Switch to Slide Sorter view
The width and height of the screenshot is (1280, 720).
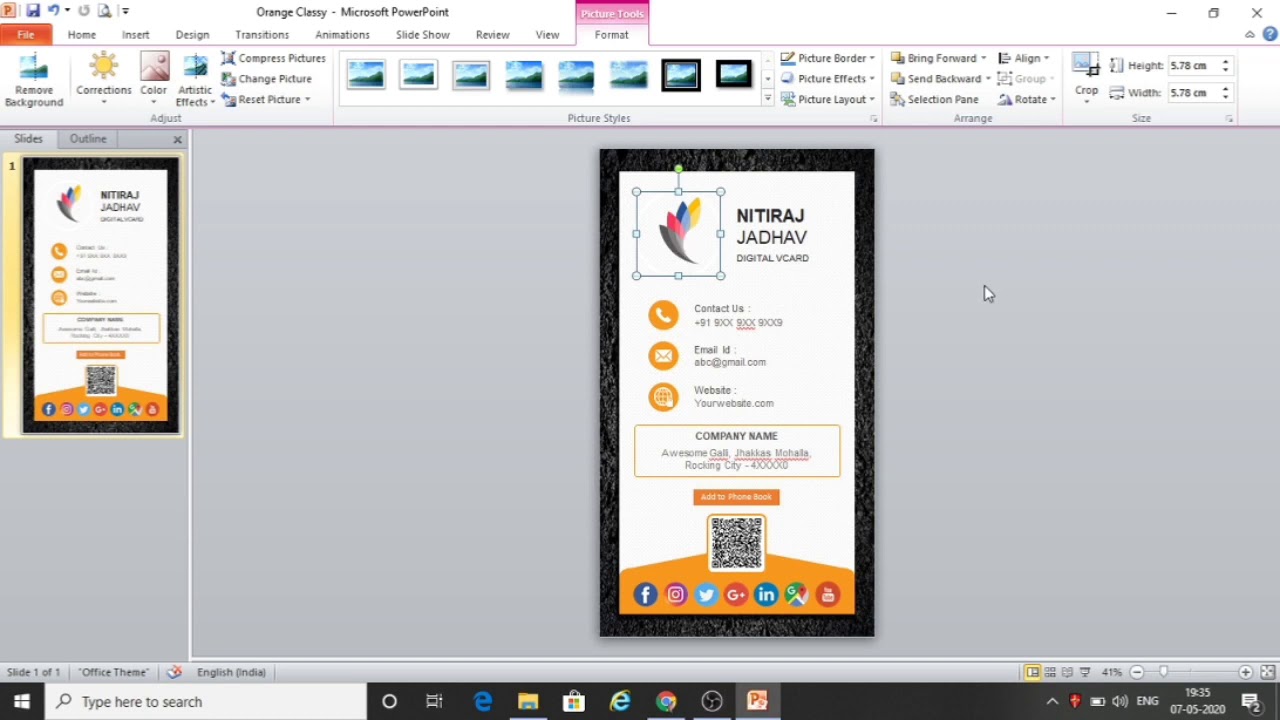(1050, 672)
